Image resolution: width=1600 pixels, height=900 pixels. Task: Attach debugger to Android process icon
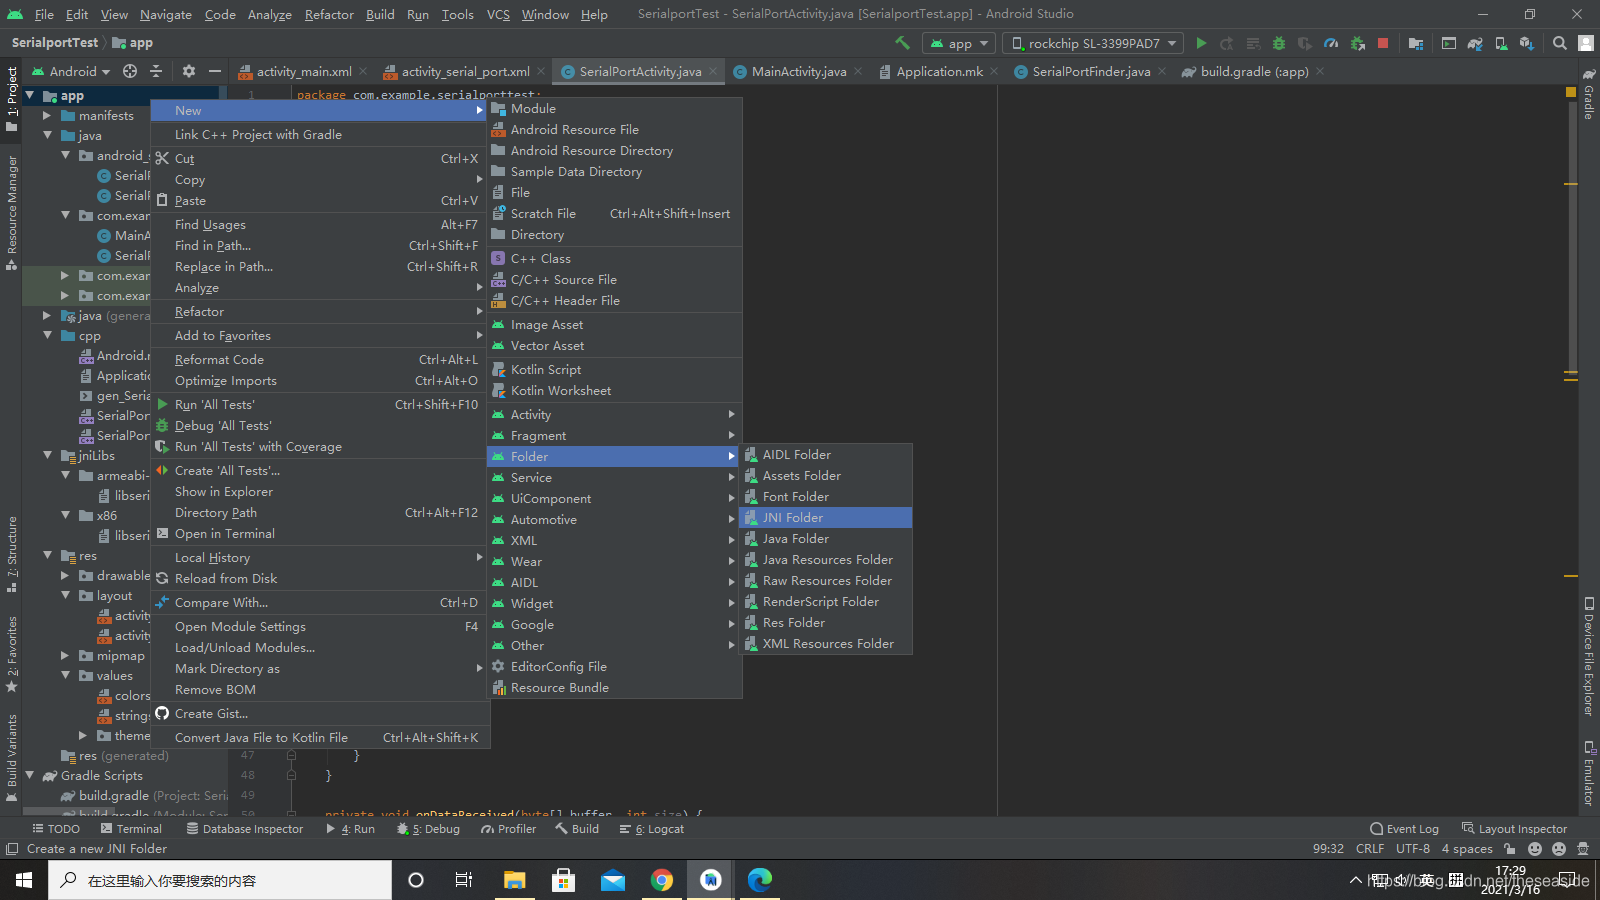click(1357, 43)
